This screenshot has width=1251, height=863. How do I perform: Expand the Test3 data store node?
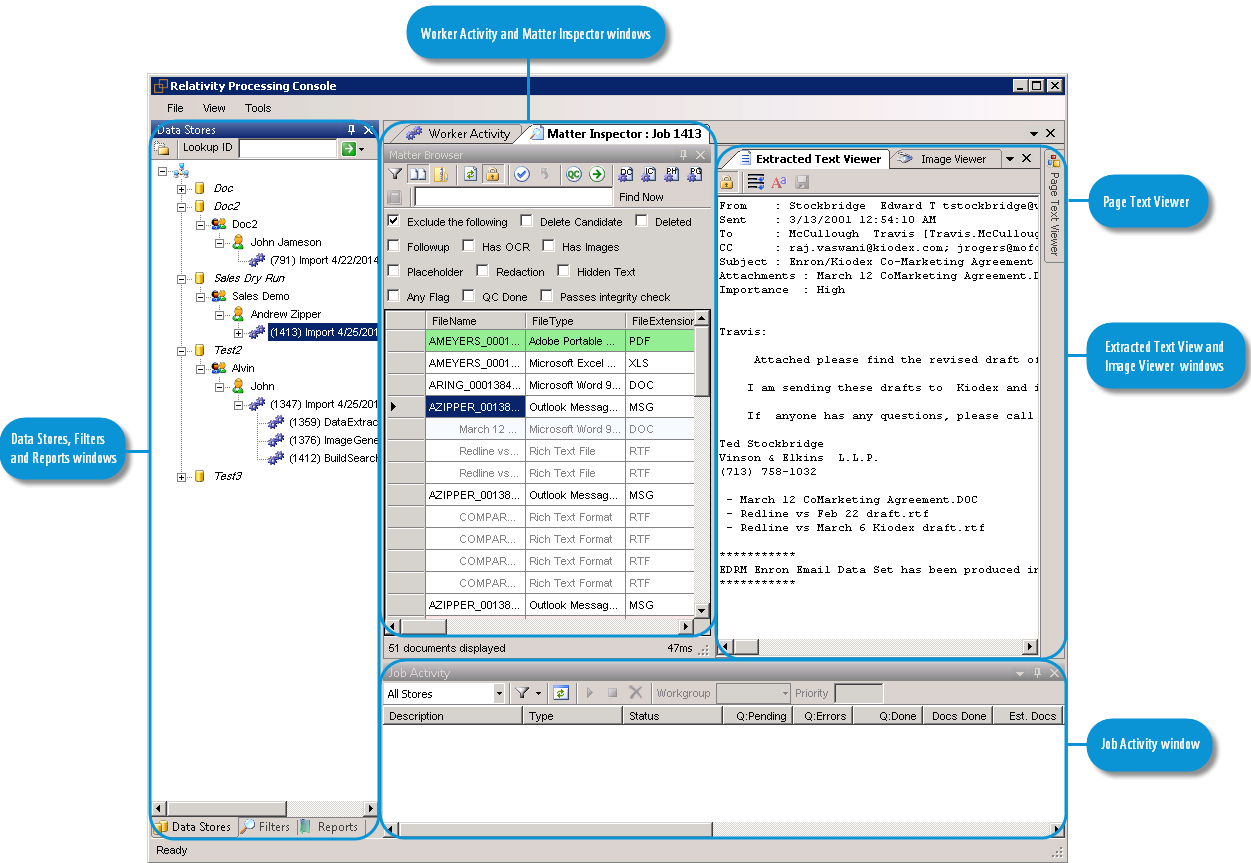[182, 477]
